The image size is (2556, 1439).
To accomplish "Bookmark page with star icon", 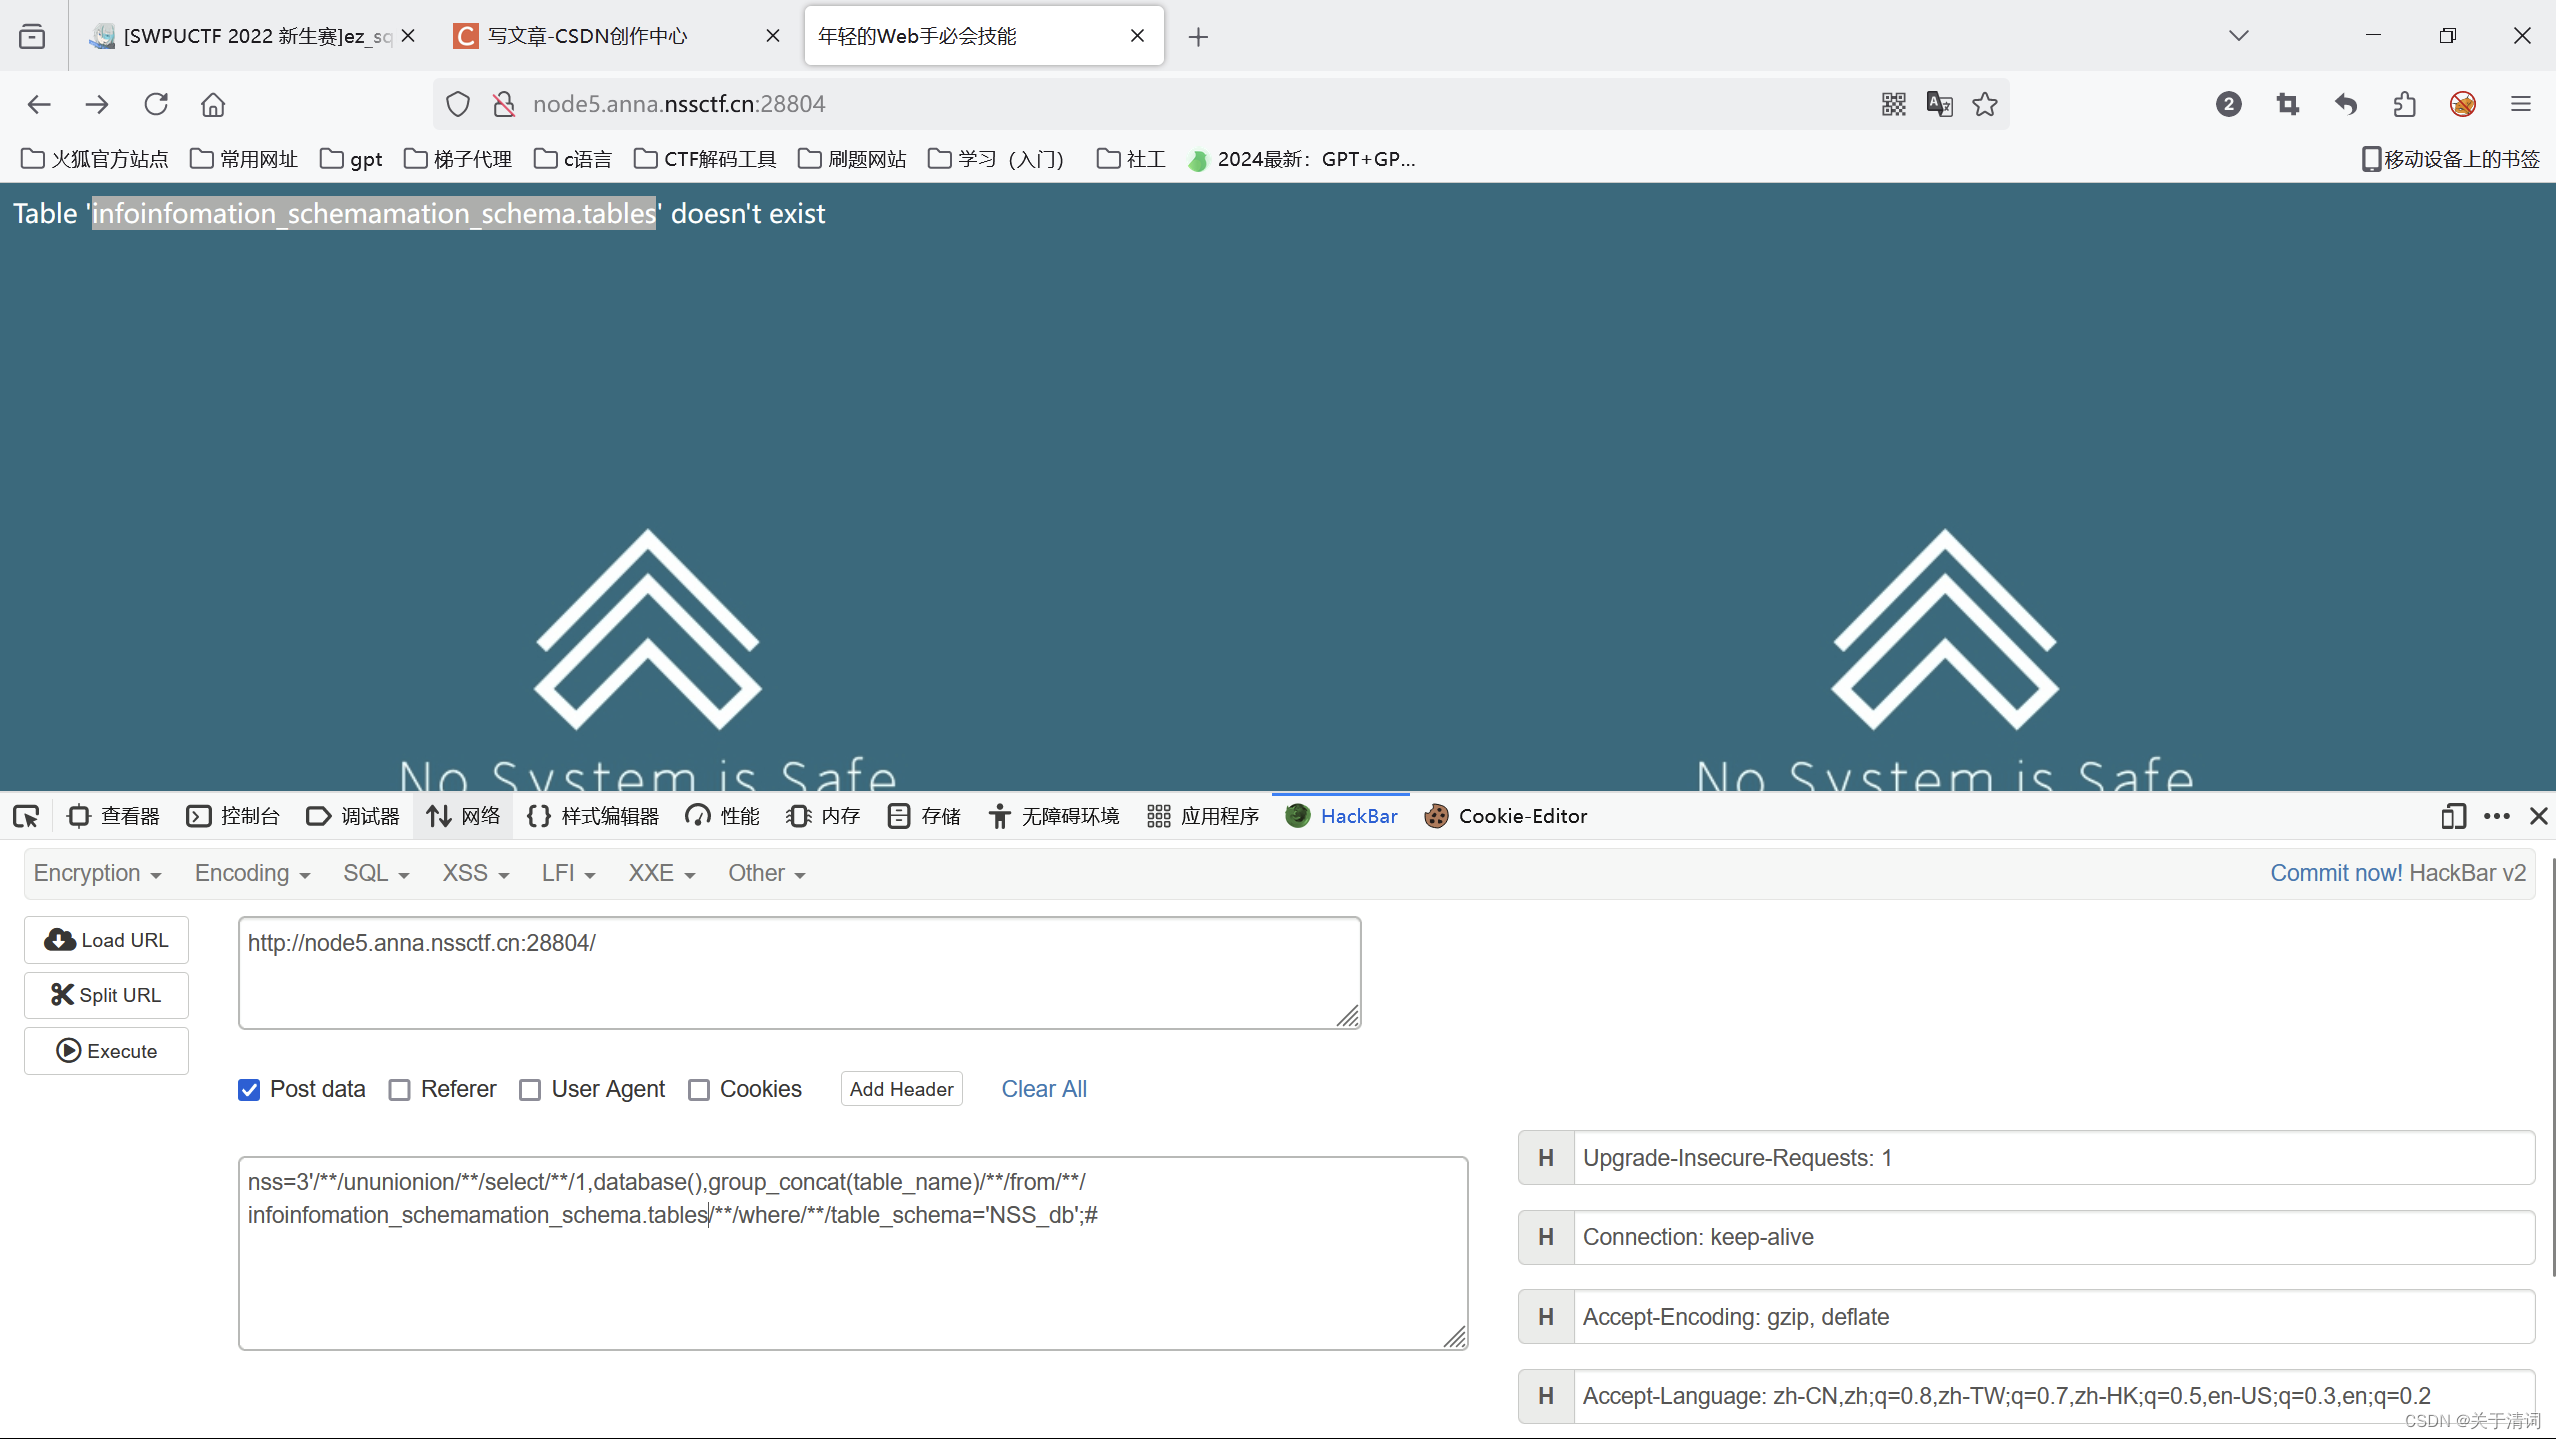I will 1985,104.
